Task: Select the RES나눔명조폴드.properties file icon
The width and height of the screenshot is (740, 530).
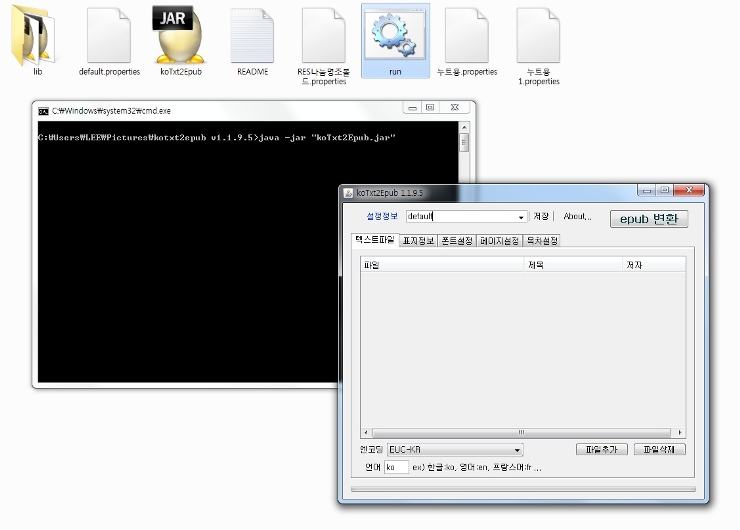Action: tap(324, 35)
